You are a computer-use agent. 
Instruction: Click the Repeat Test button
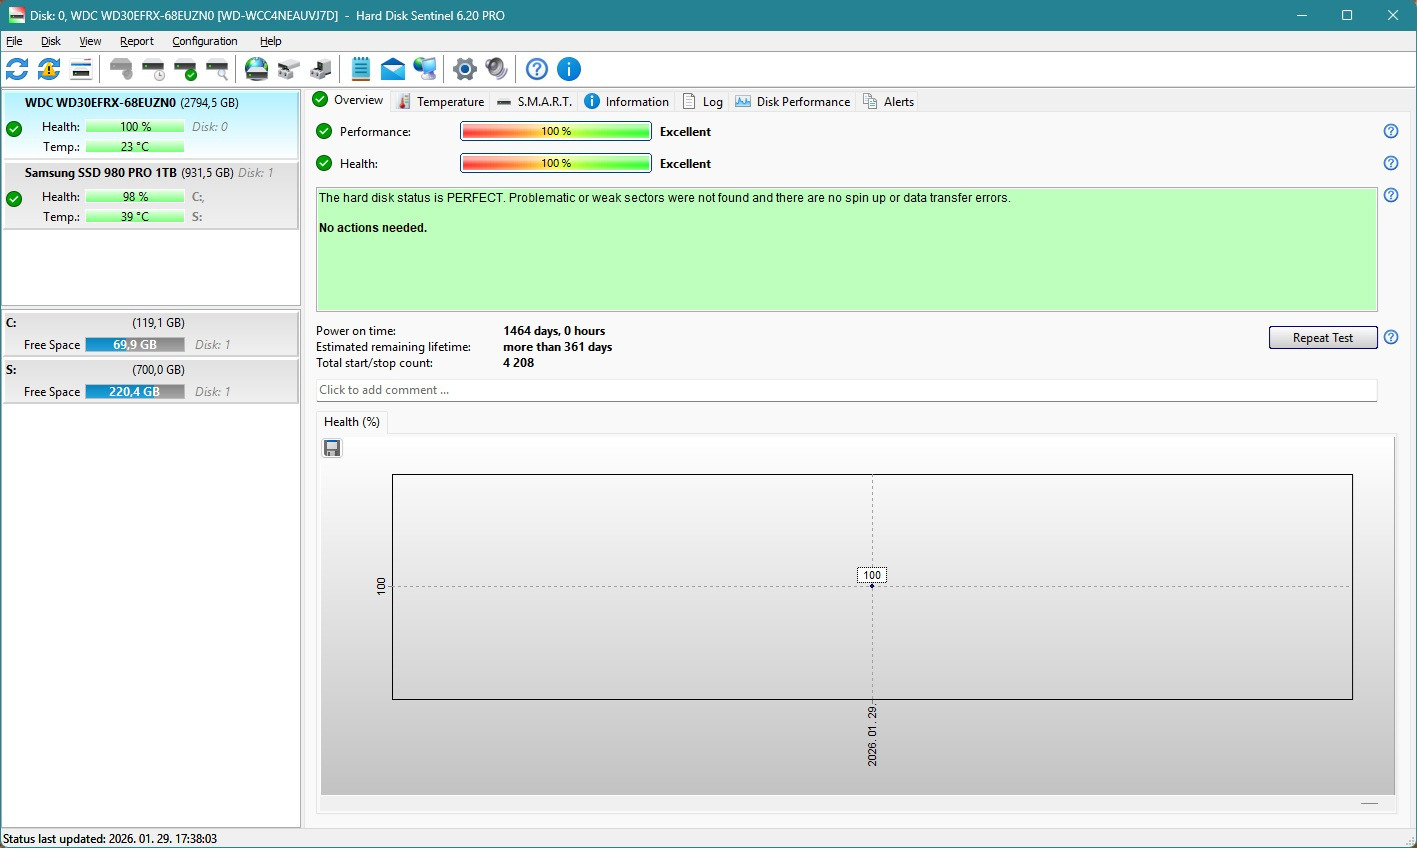pyautogui.click(x=1322, y=338)
